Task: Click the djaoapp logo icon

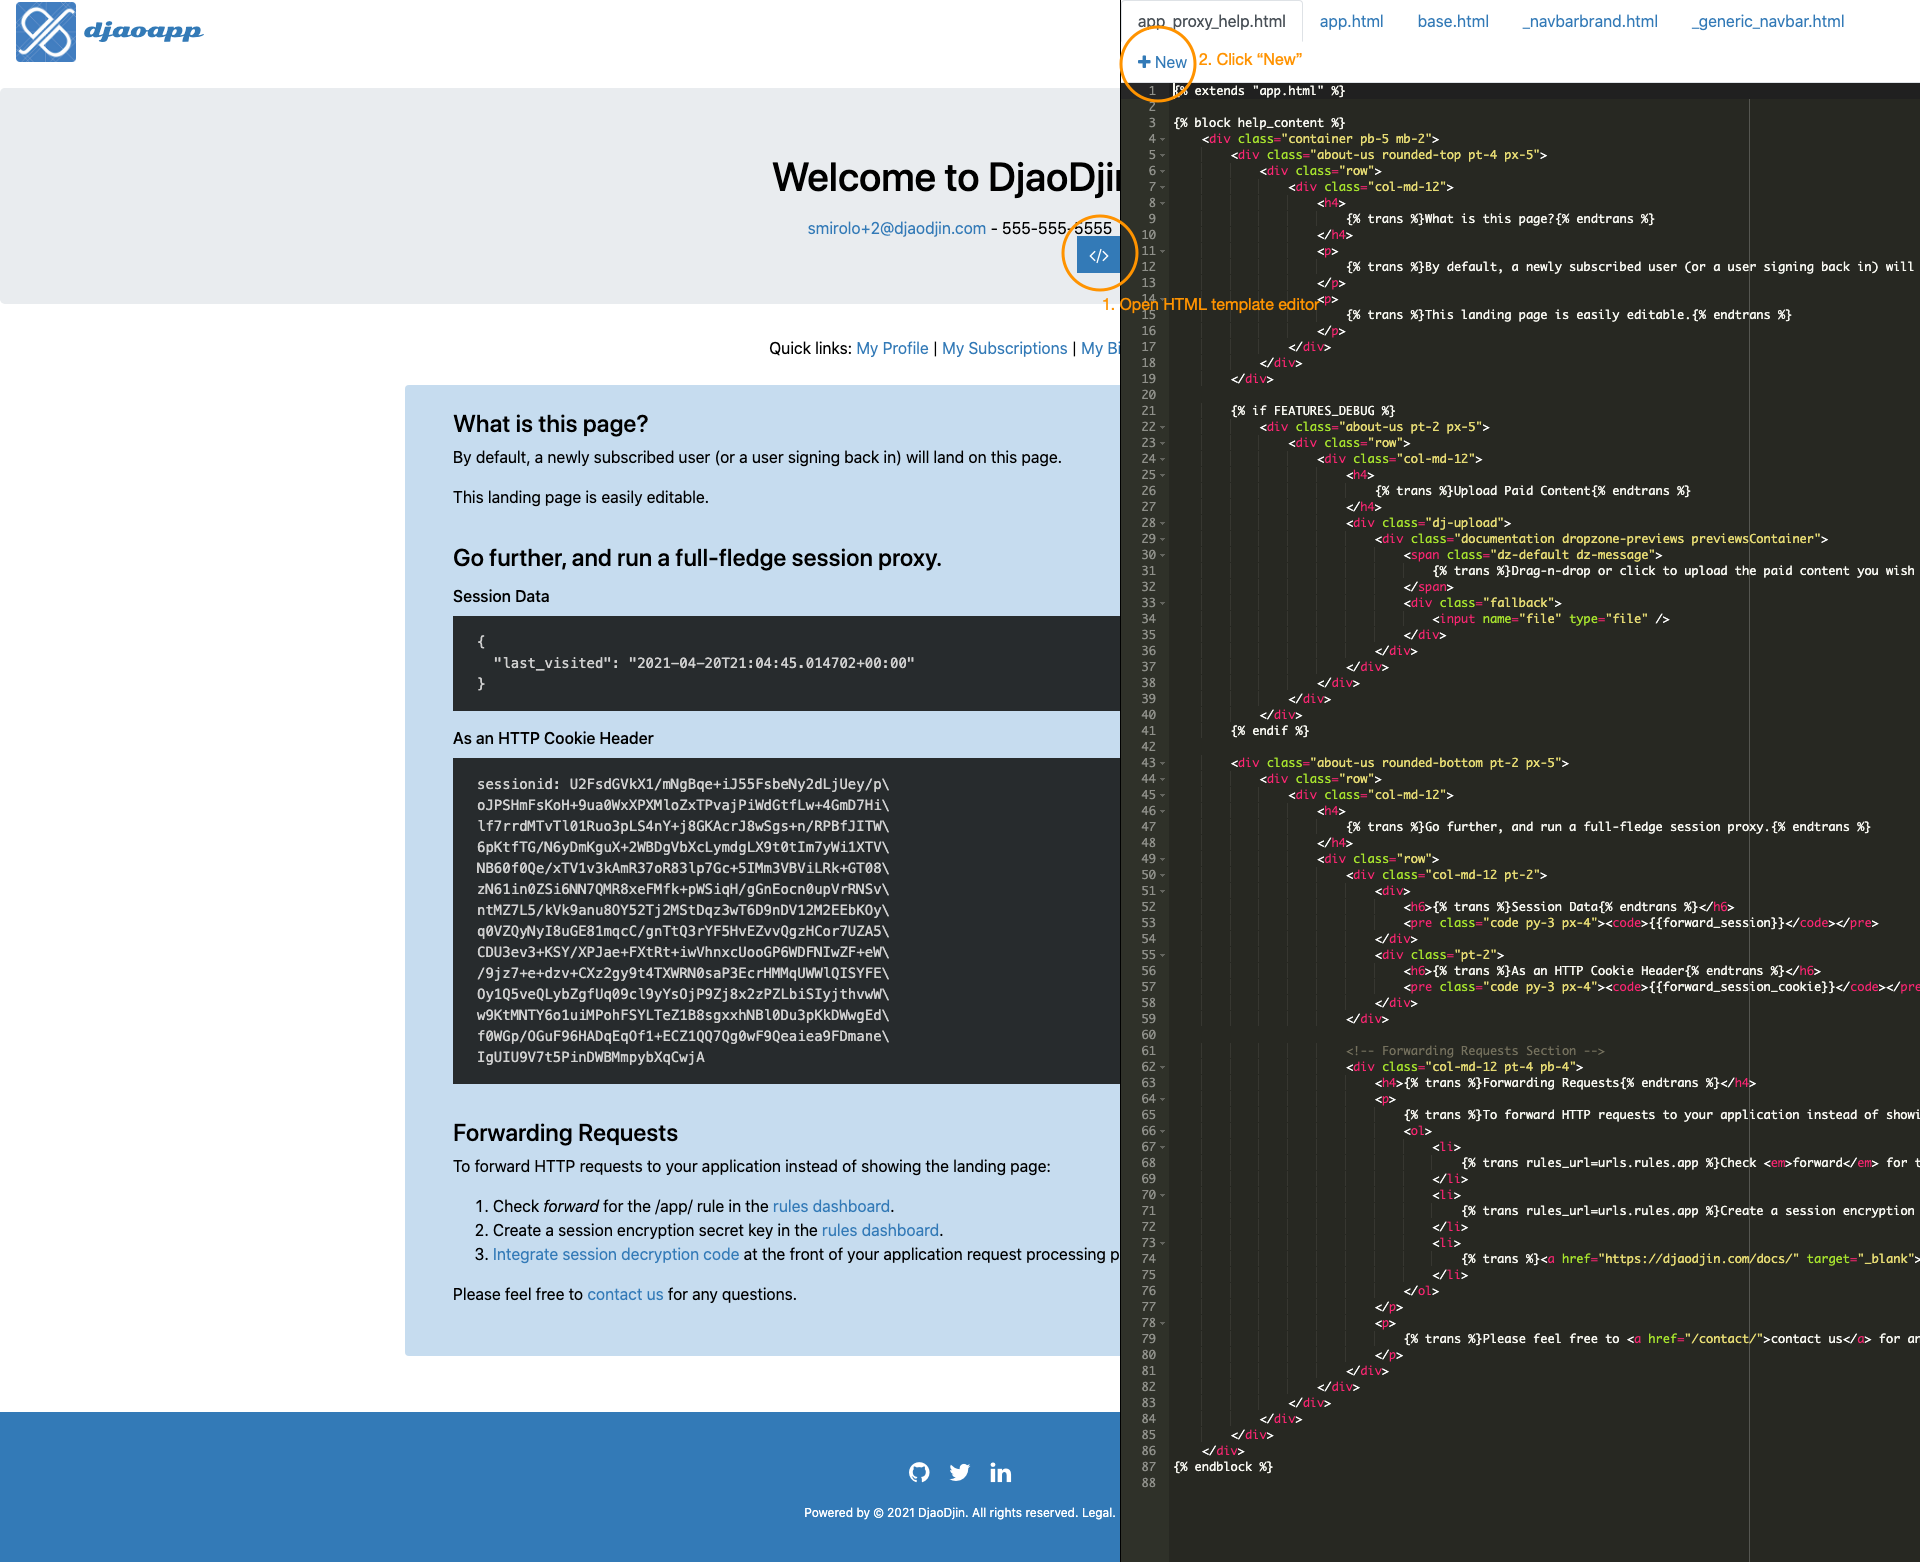Action: coord(46,32)
